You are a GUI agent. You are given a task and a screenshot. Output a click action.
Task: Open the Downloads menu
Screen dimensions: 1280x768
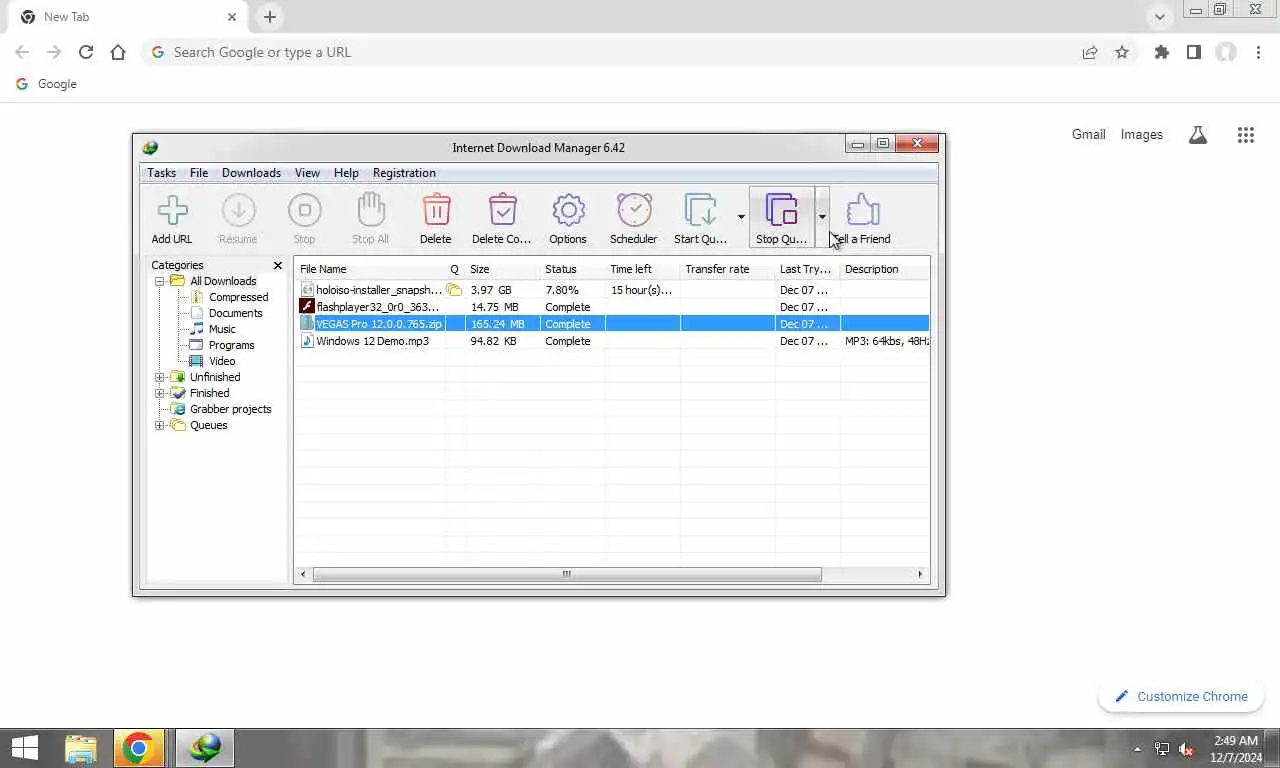pyautogui.click(x=251, y=173)
